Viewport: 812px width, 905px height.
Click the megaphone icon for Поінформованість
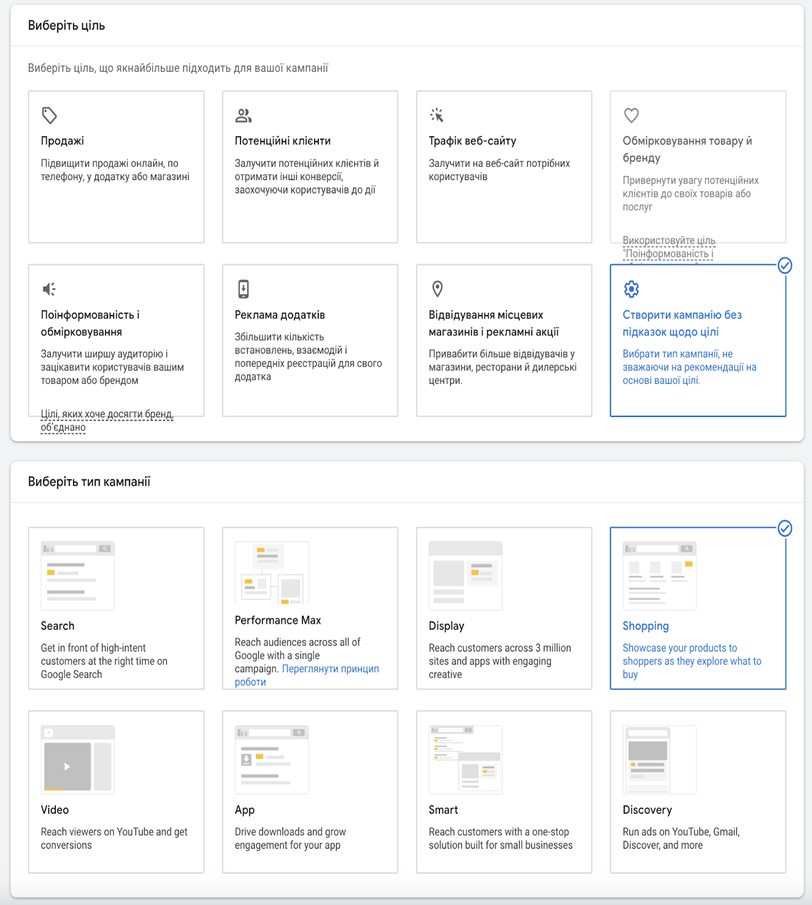pos(49,290)
